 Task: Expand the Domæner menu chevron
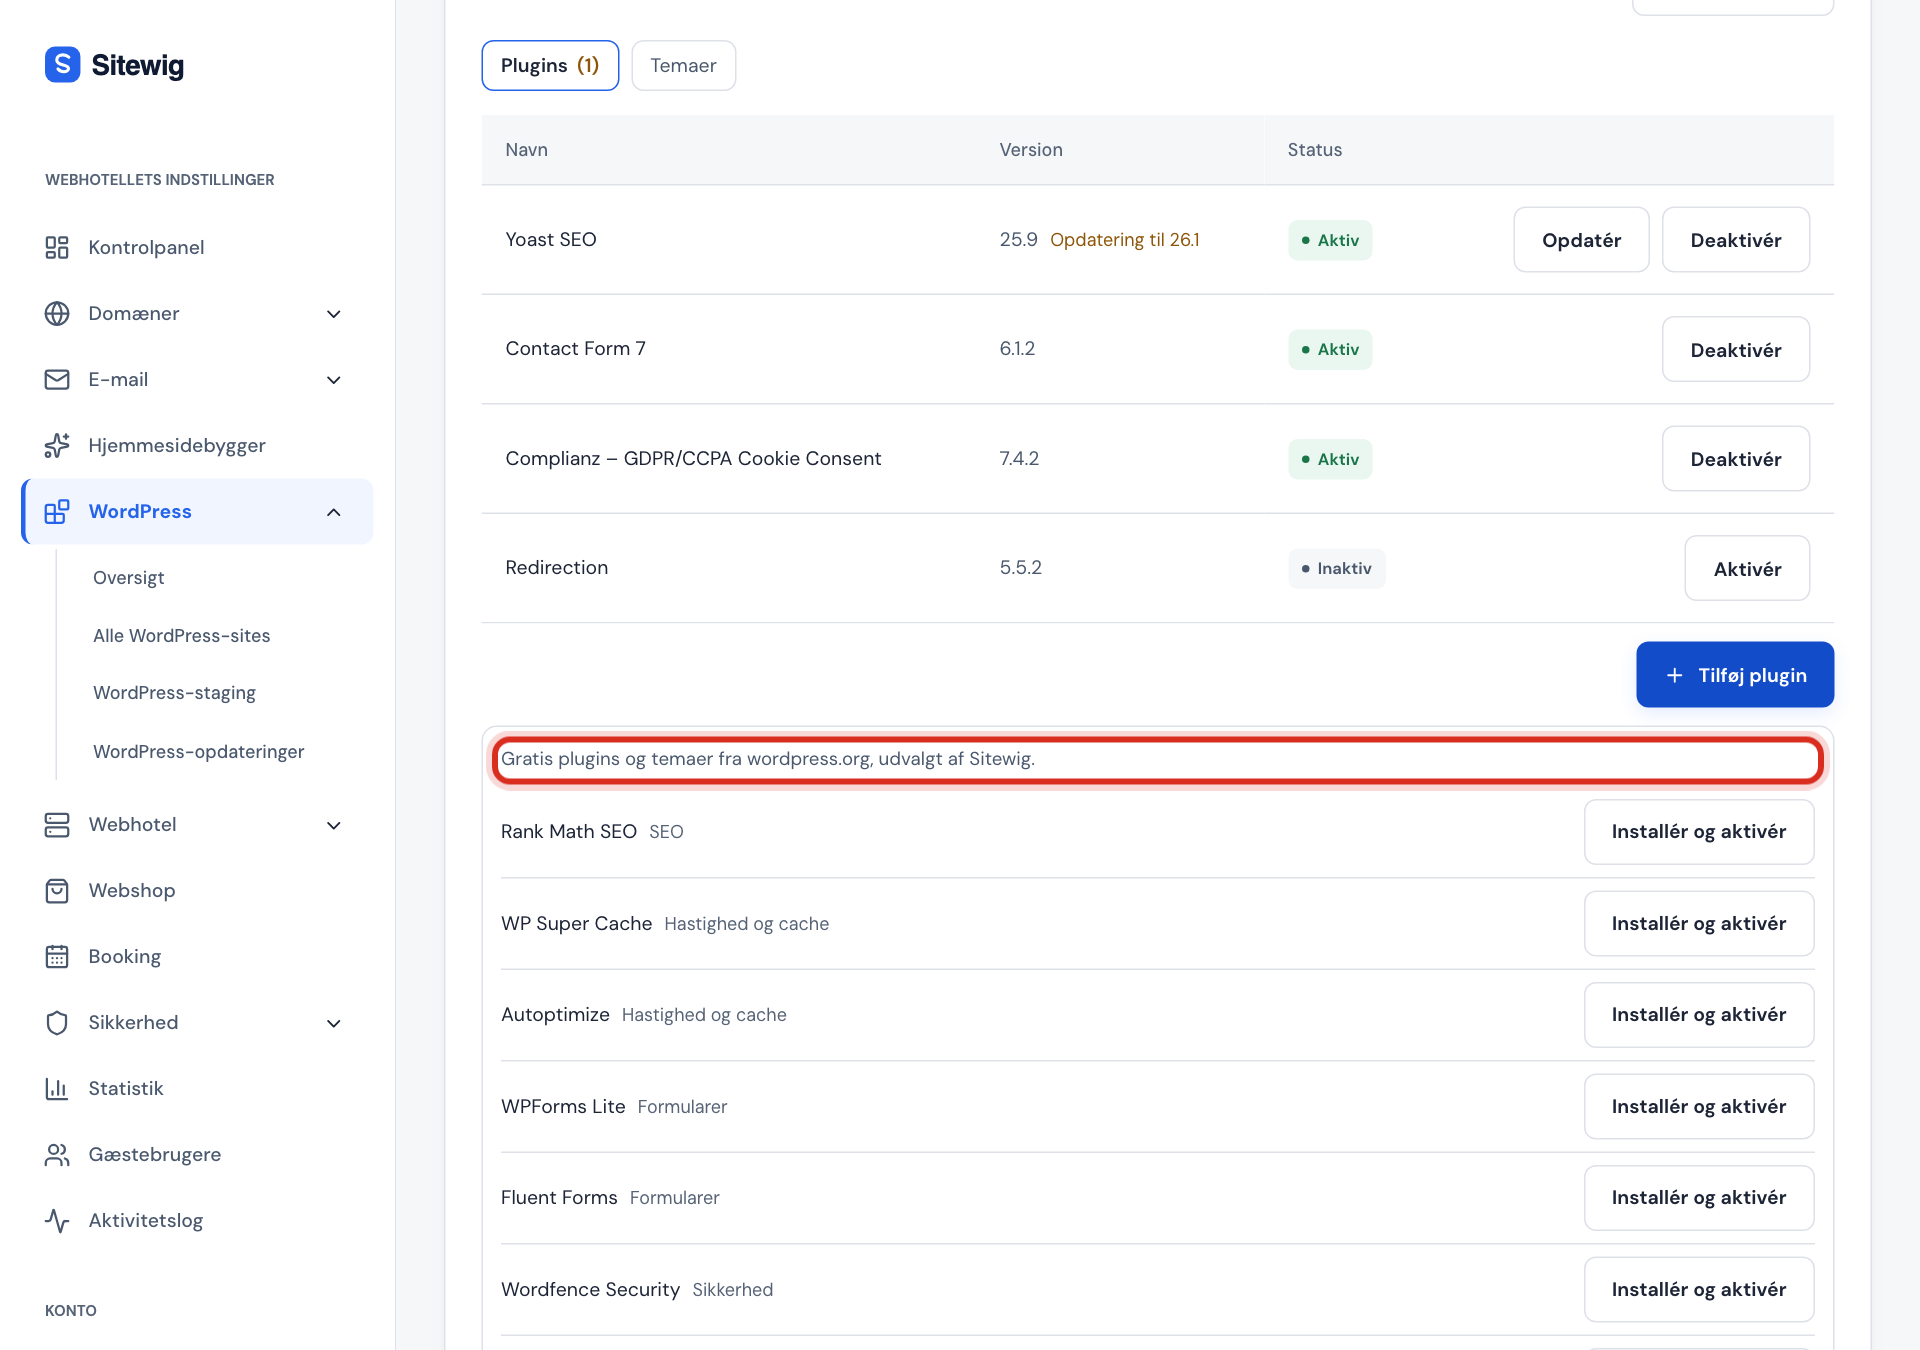click(x=334, y=314)
